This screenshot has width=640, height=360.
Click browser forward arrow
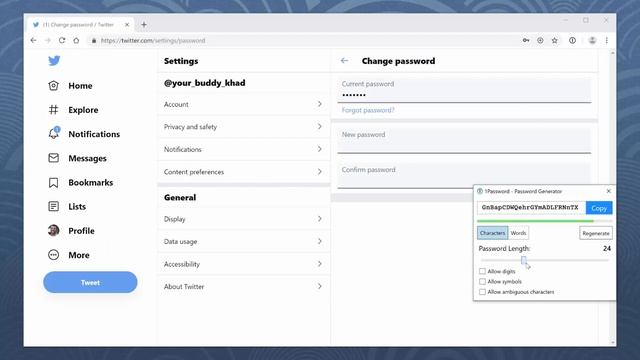[x=48, y=40]
